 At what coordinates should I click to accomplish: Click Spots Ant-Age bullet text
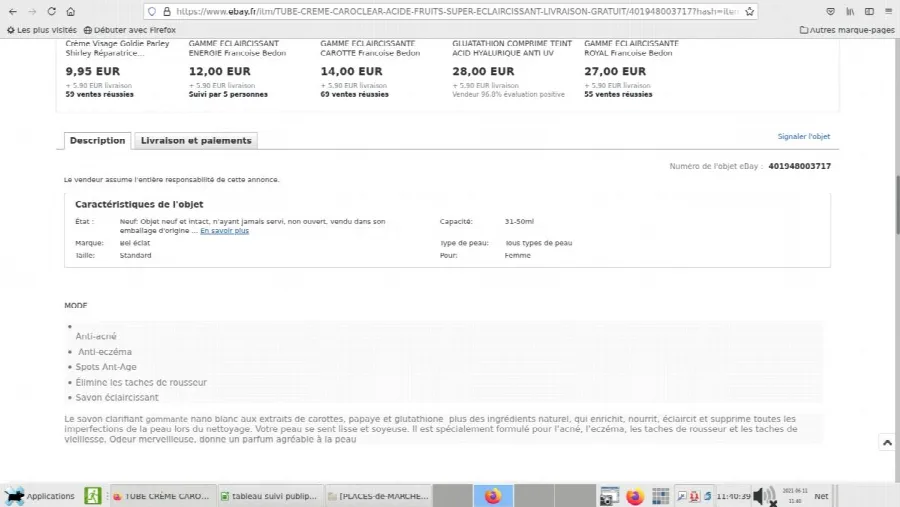106,367
